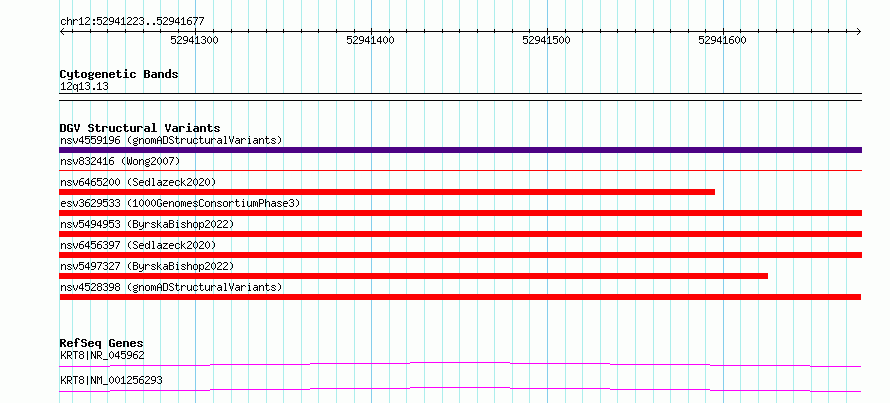
Task: Click the KRT8|NM_001256293 gene label
Action: point(111,380)
